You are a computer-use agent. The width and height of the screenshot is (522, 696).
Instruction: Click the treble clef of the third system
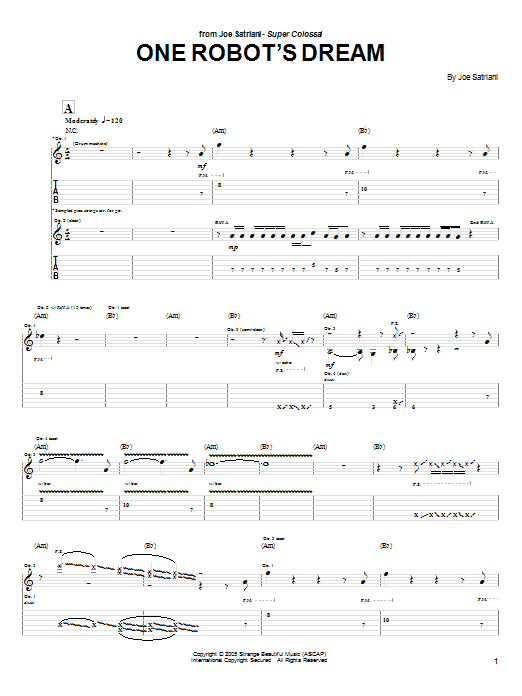(x=28, y=468)
